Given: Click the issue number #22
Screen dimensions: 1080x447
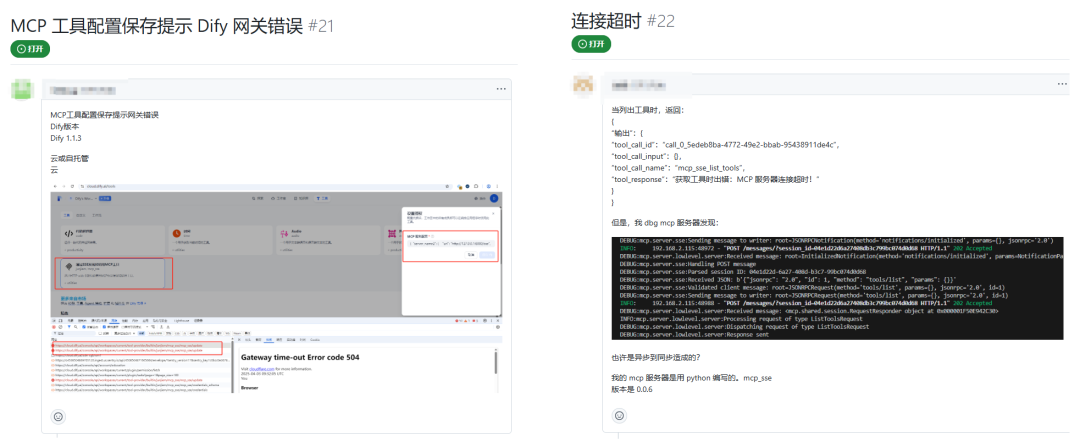Looking at the screenshot, I should pos(662,21).
